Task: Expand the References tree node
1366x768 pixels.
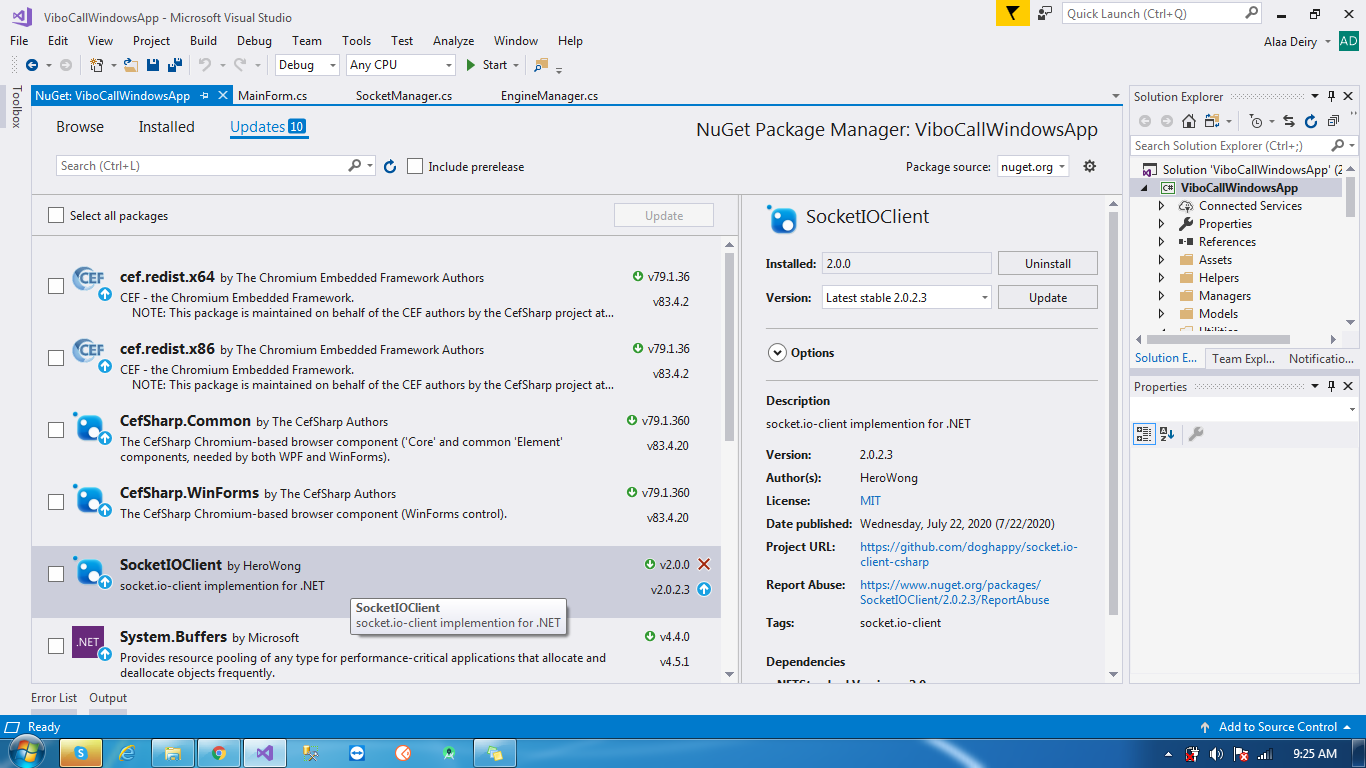Action: 1161,242
